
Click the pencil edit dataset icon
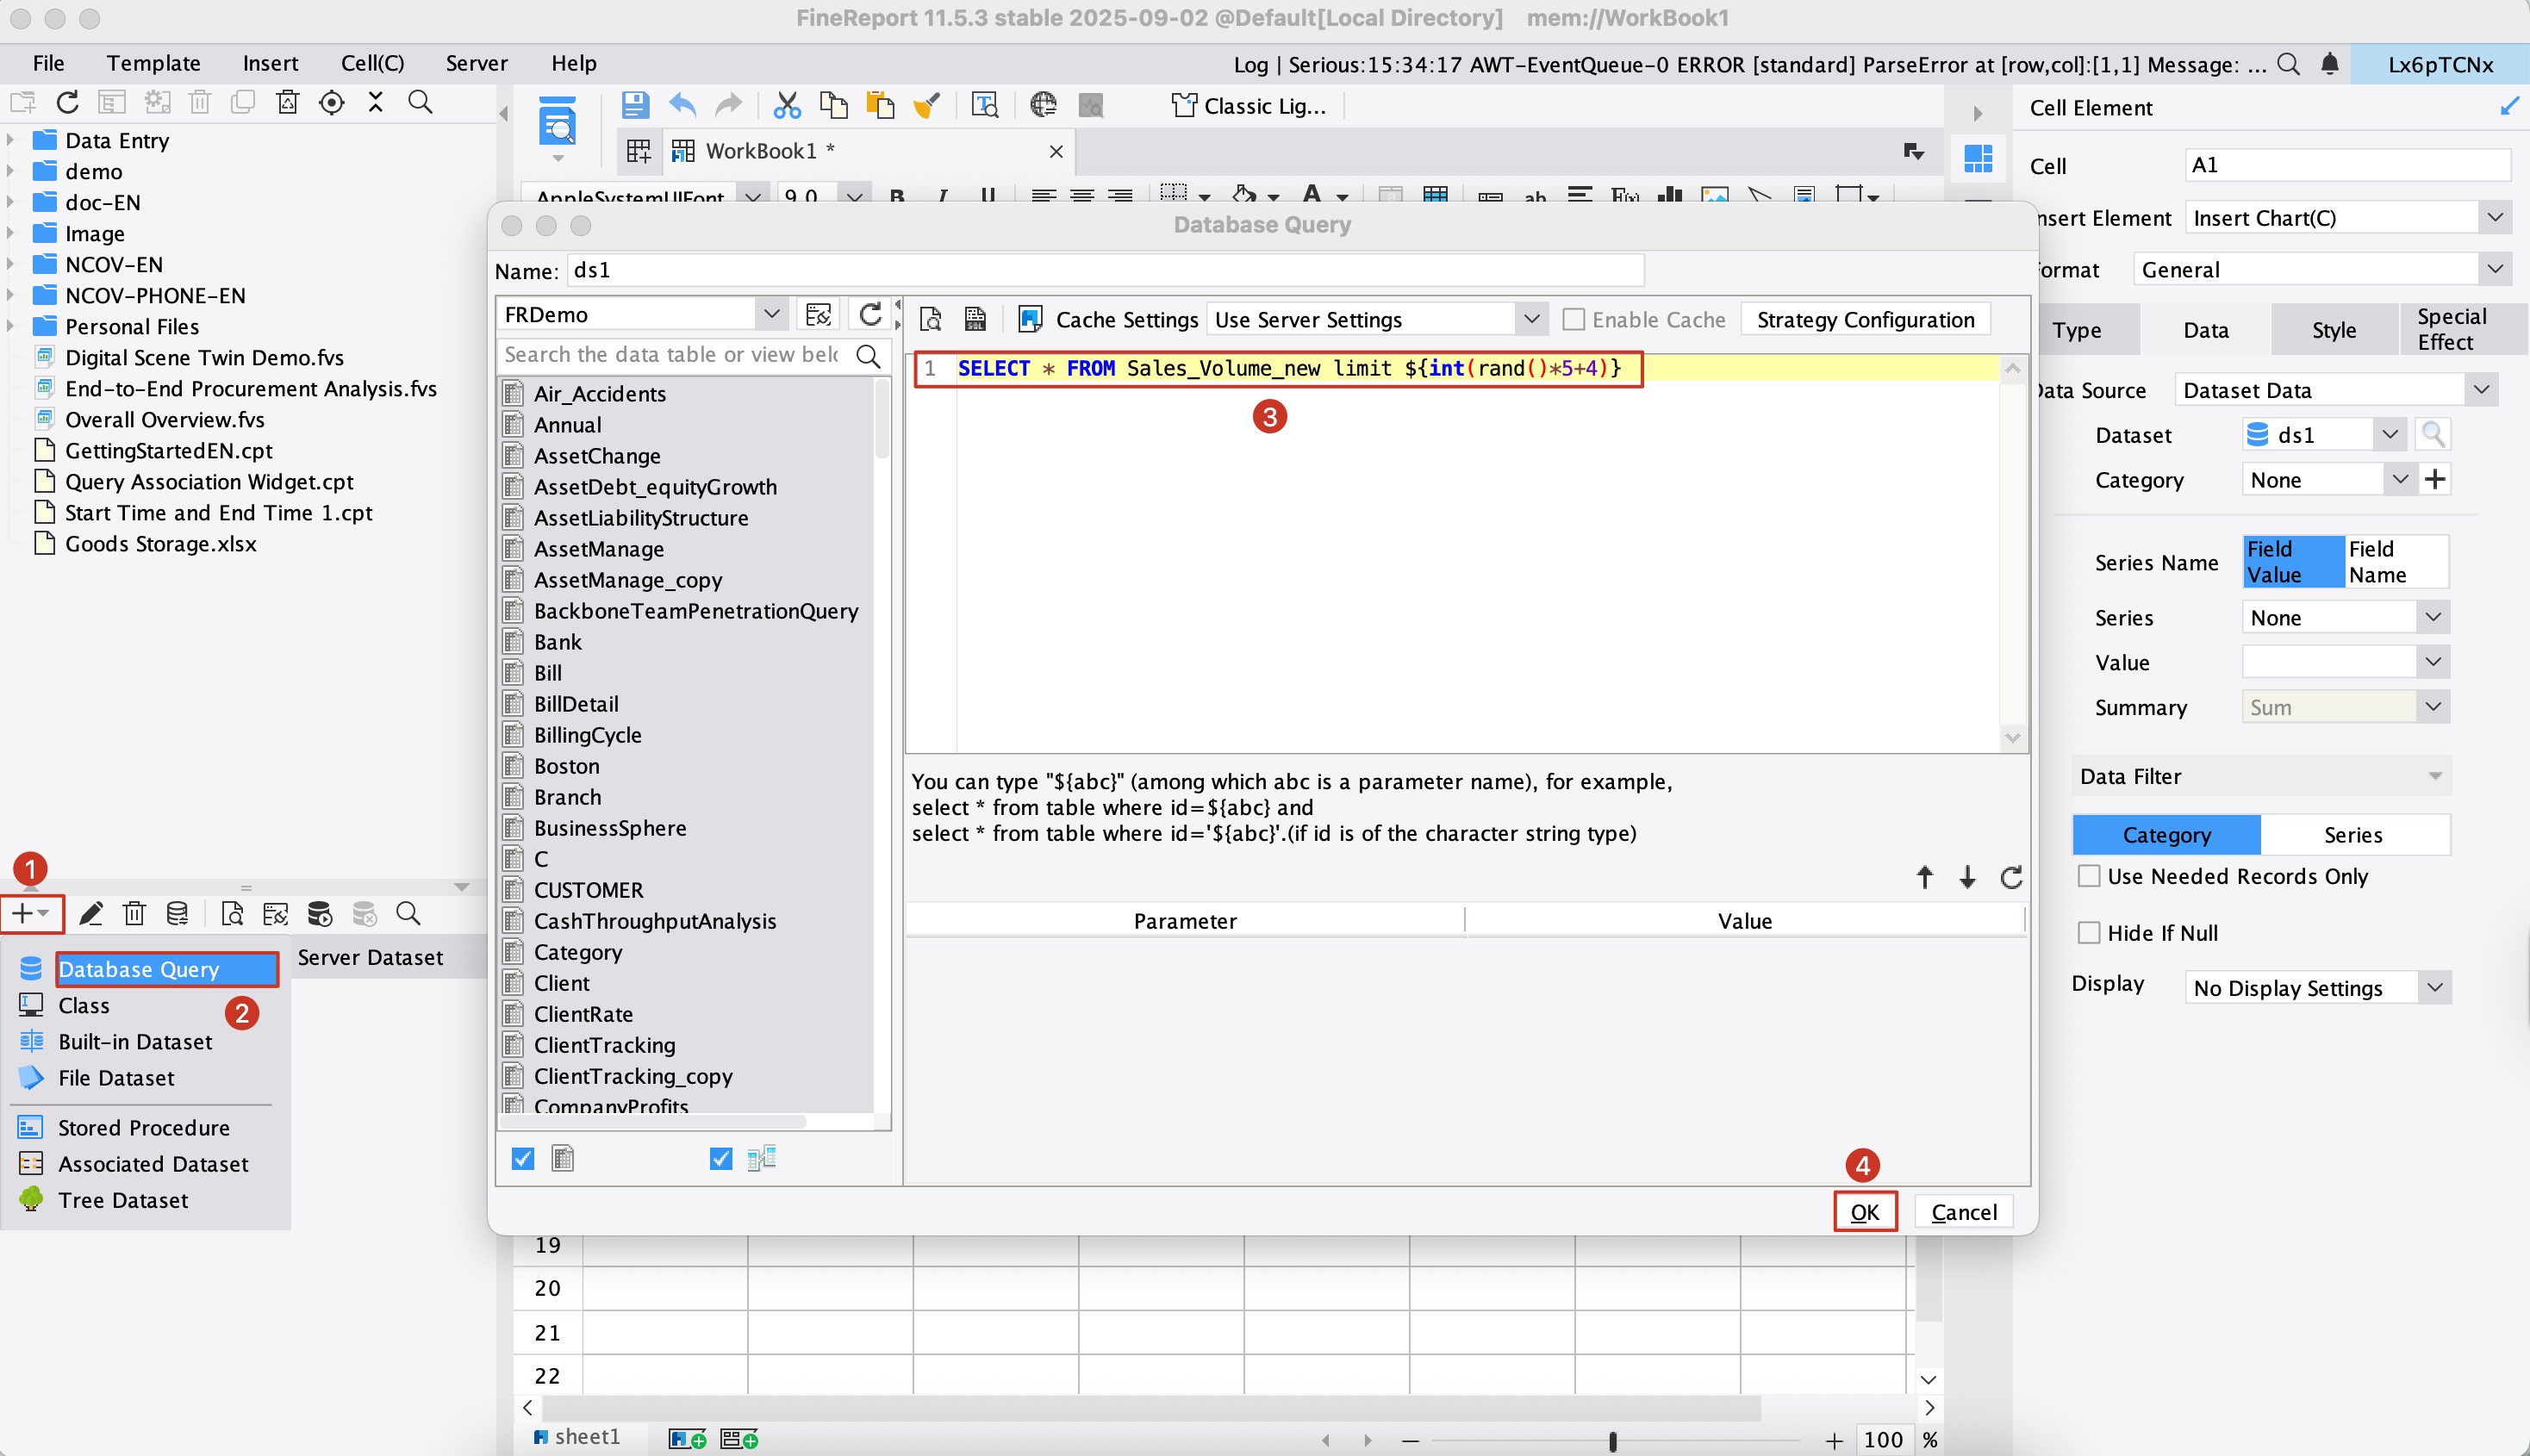[x=91, y=913]
